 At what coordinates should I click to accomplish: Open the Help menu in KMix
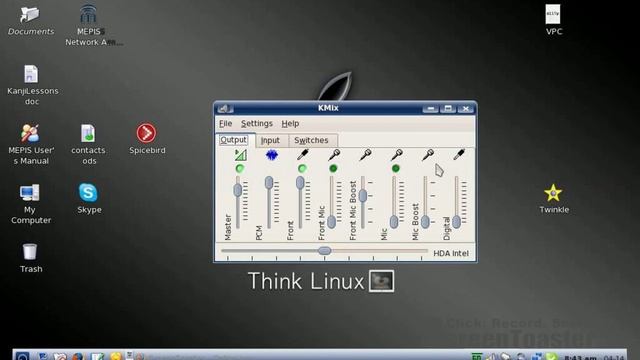tap(290, 123)
